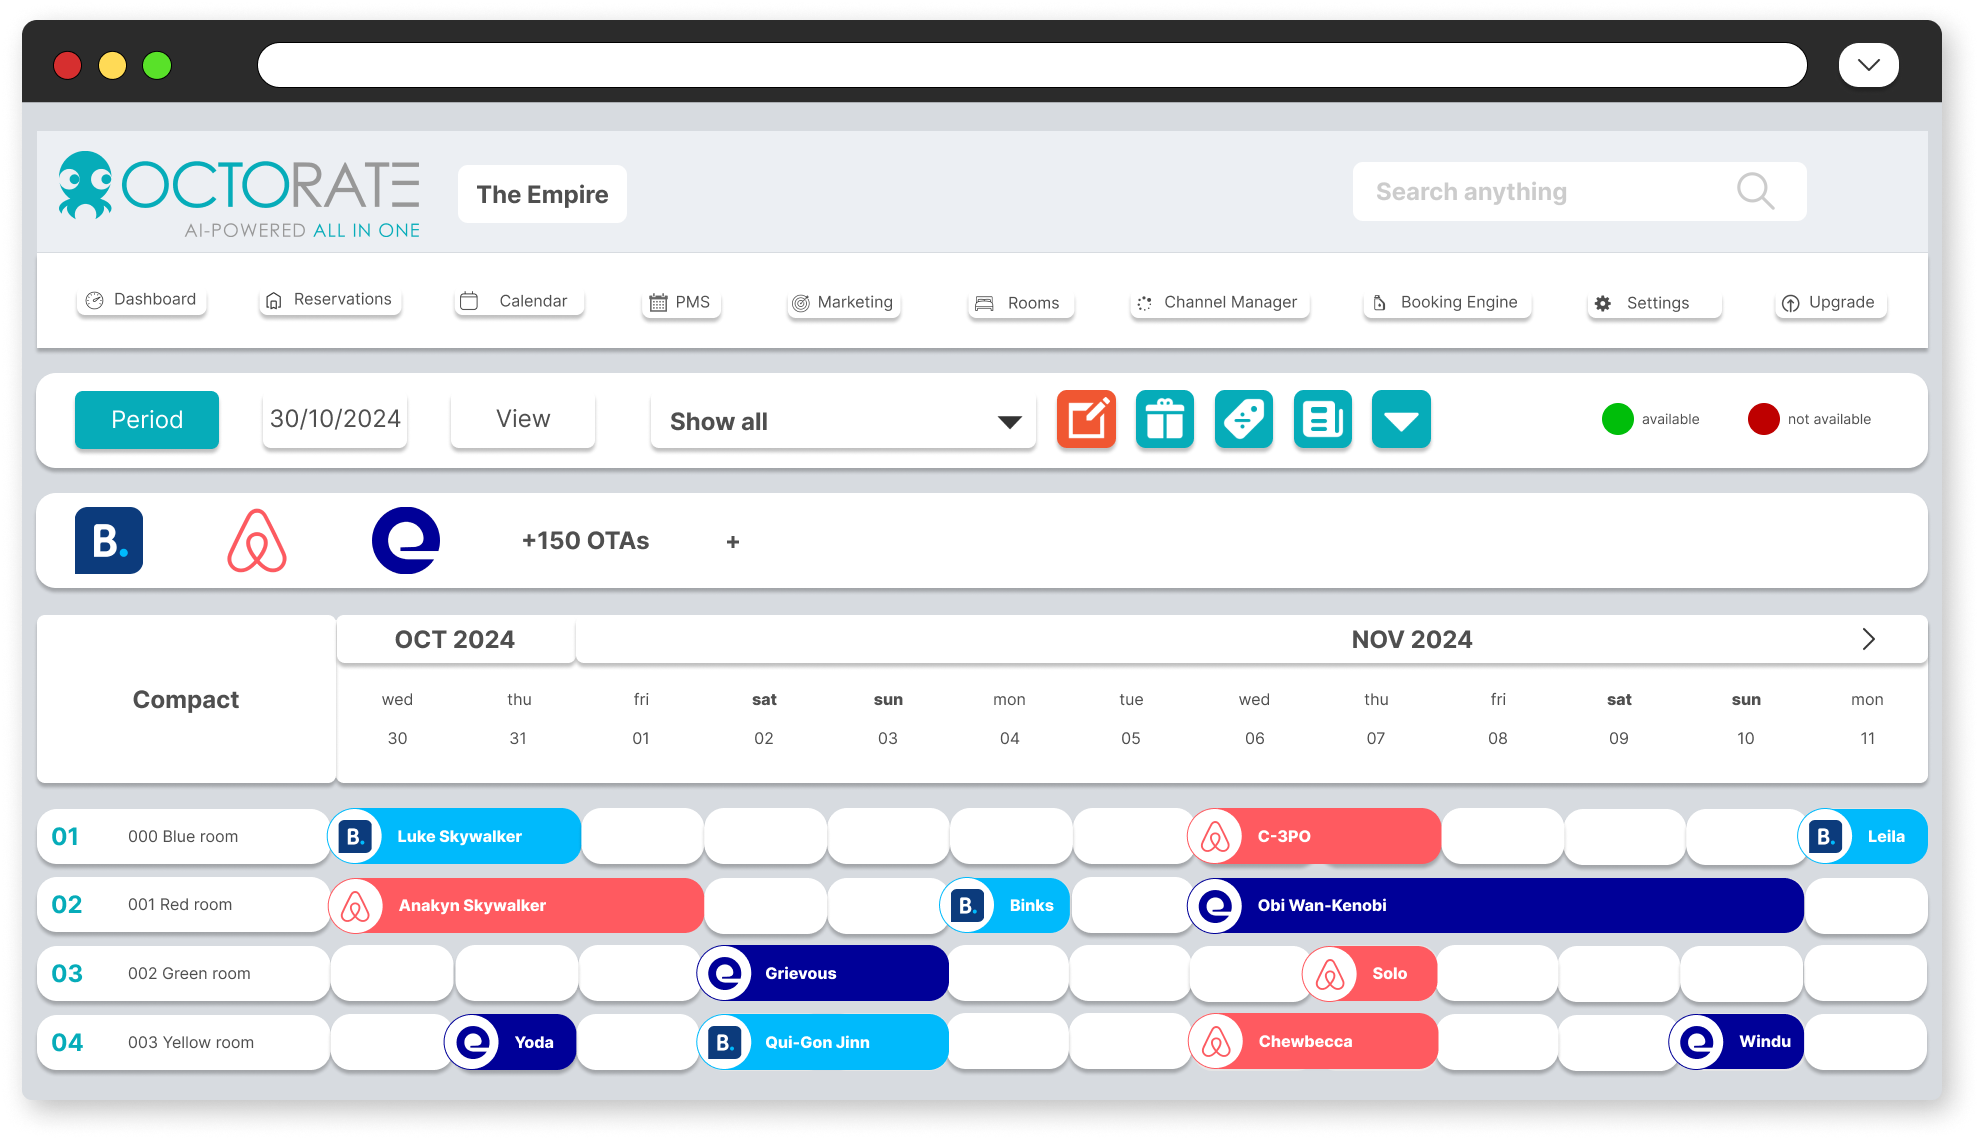Image resolution: width=1980 pixels, height=1140 pixels.
Task: Click the Booking.com logo icon
Action: coord(109,540)
